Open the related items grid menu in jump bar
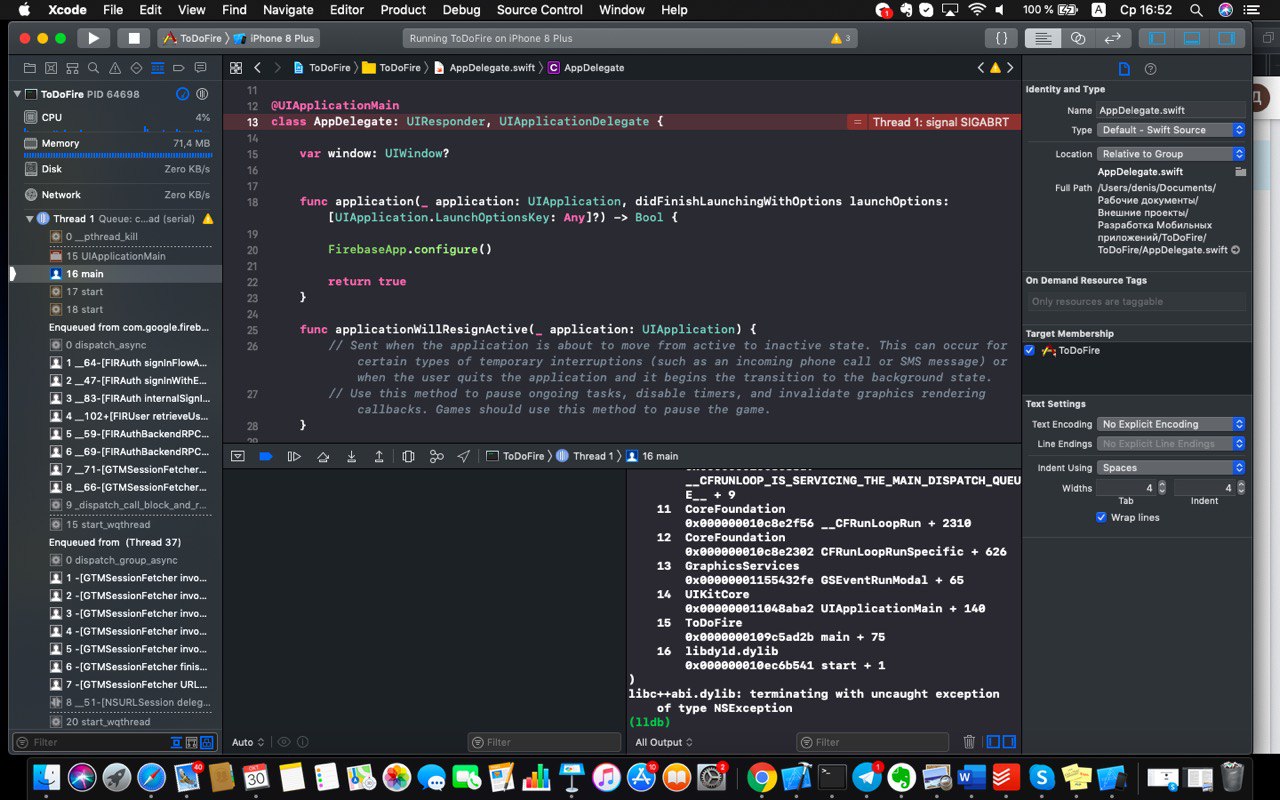Image resolution: width=1280 pixels, height=800 pixels. [x=236, y=68]
